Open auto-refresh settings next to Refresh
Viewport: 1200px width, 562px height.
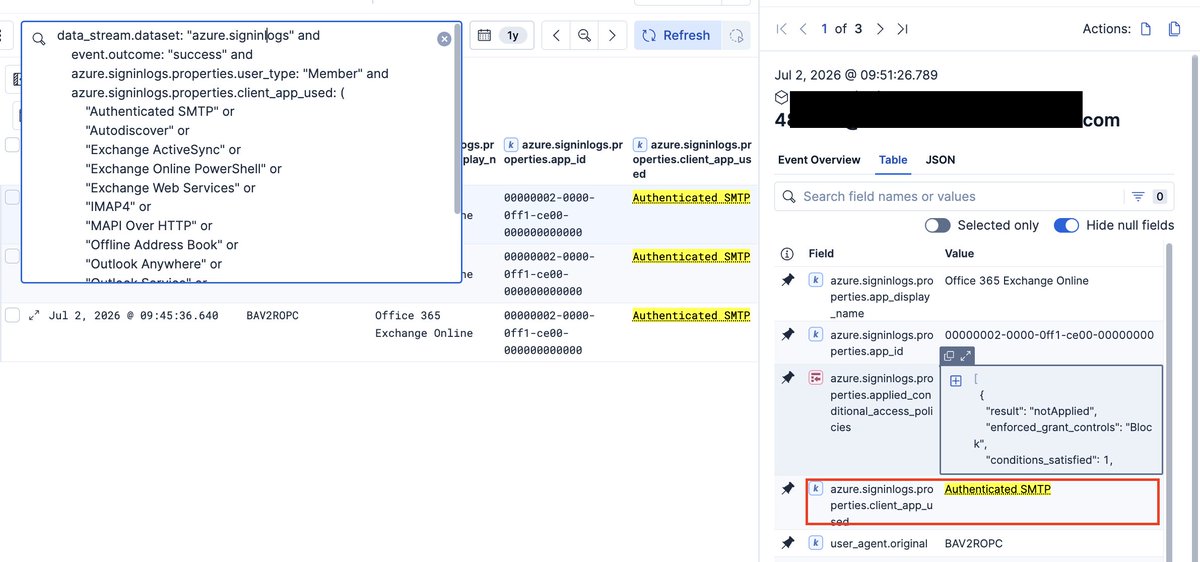(x=737, y=35)
